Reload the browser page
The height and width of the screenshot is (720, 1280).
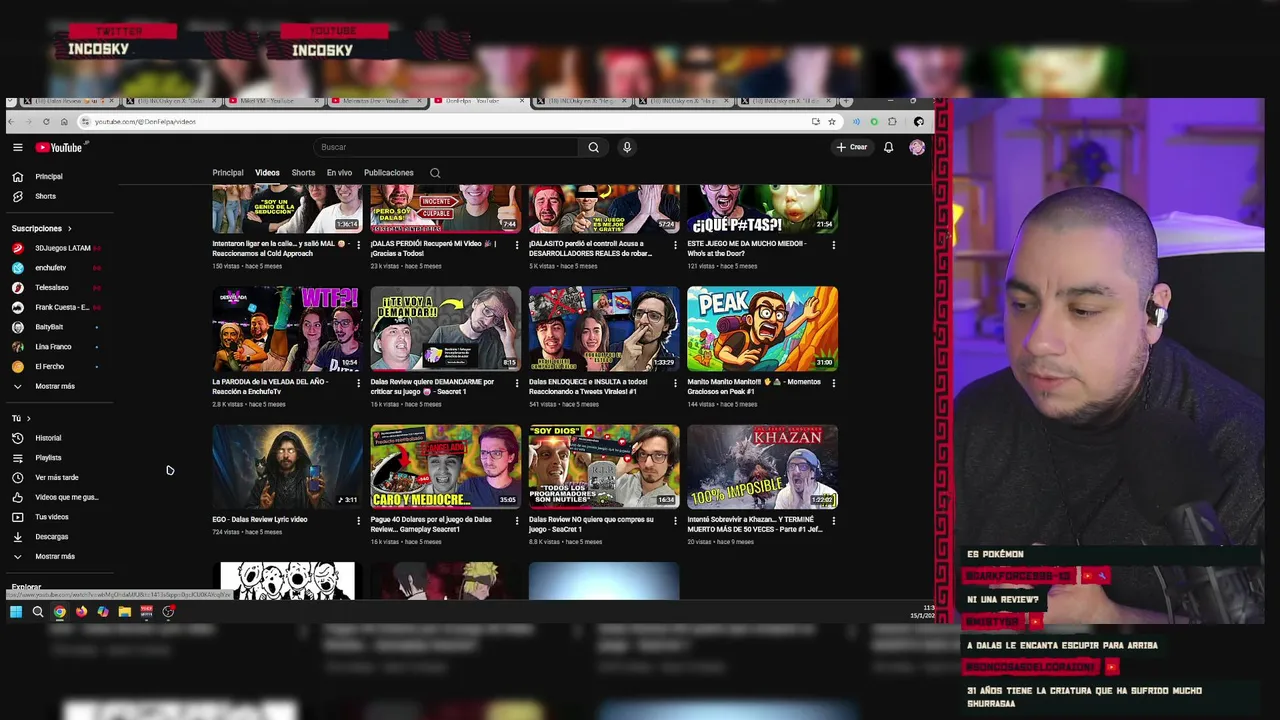point(46,122)
